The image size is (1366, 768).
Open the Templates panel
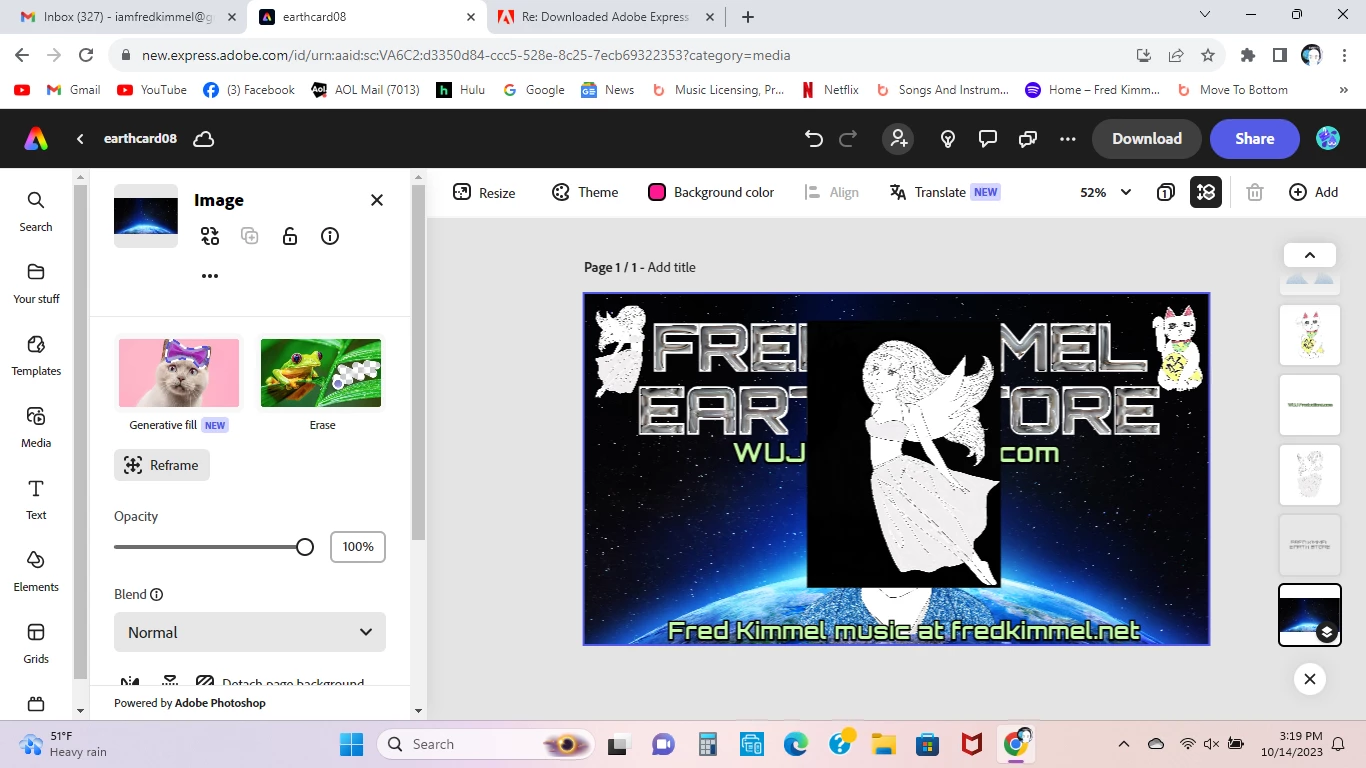(x=36, y=355)
